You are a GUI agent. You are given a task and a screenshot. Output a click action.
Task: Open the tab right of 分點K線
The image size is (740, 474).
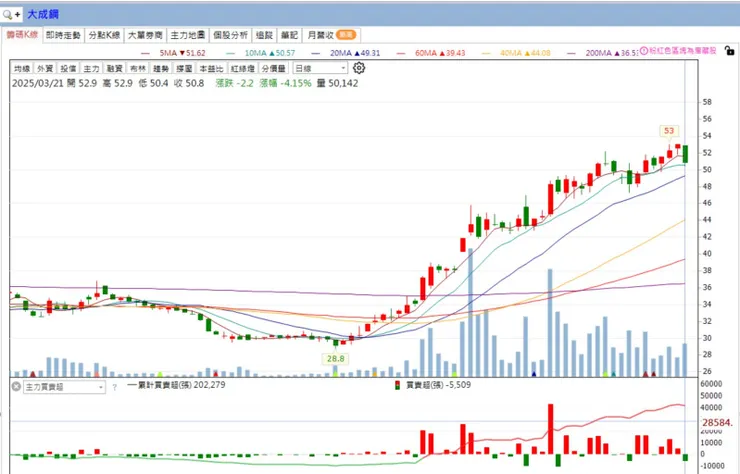pos(145,35)
